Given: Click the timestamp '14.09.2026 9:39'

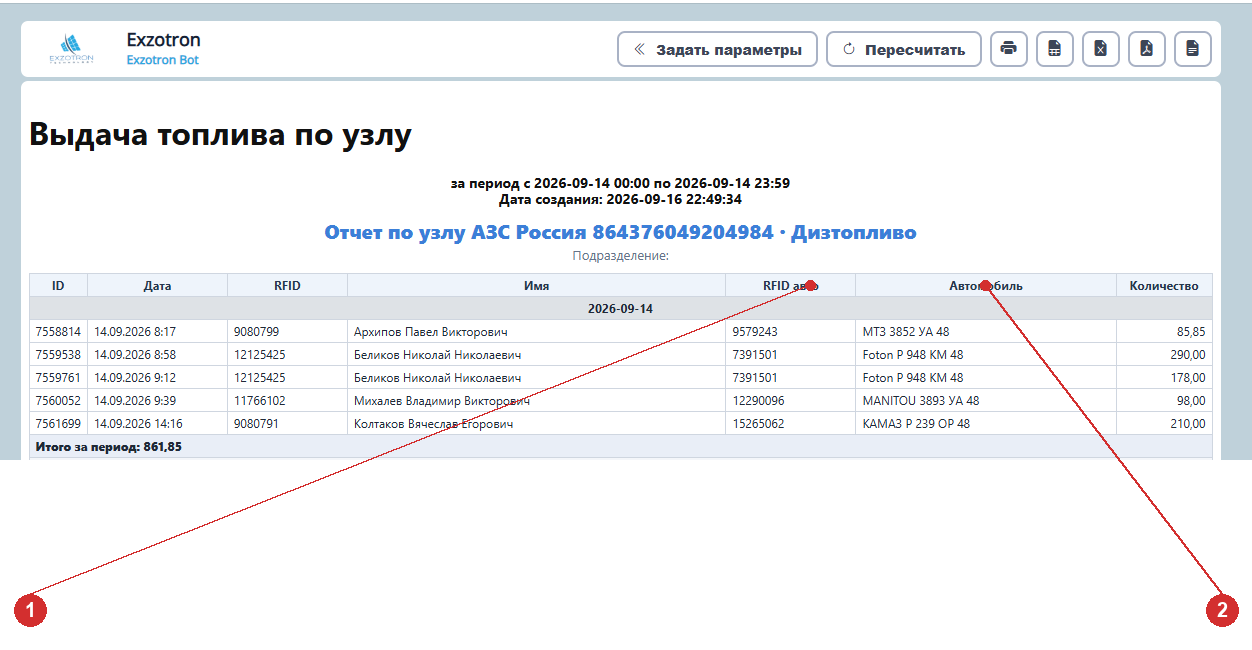Looking at the screenshot, I should [135, 400].
